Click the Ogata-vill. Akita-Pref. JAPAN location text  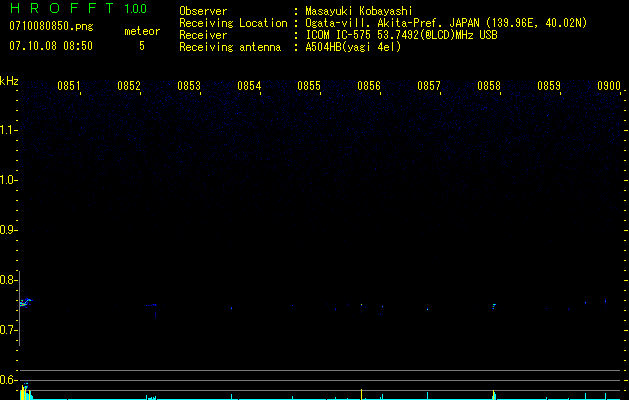[x=446, y=23]
